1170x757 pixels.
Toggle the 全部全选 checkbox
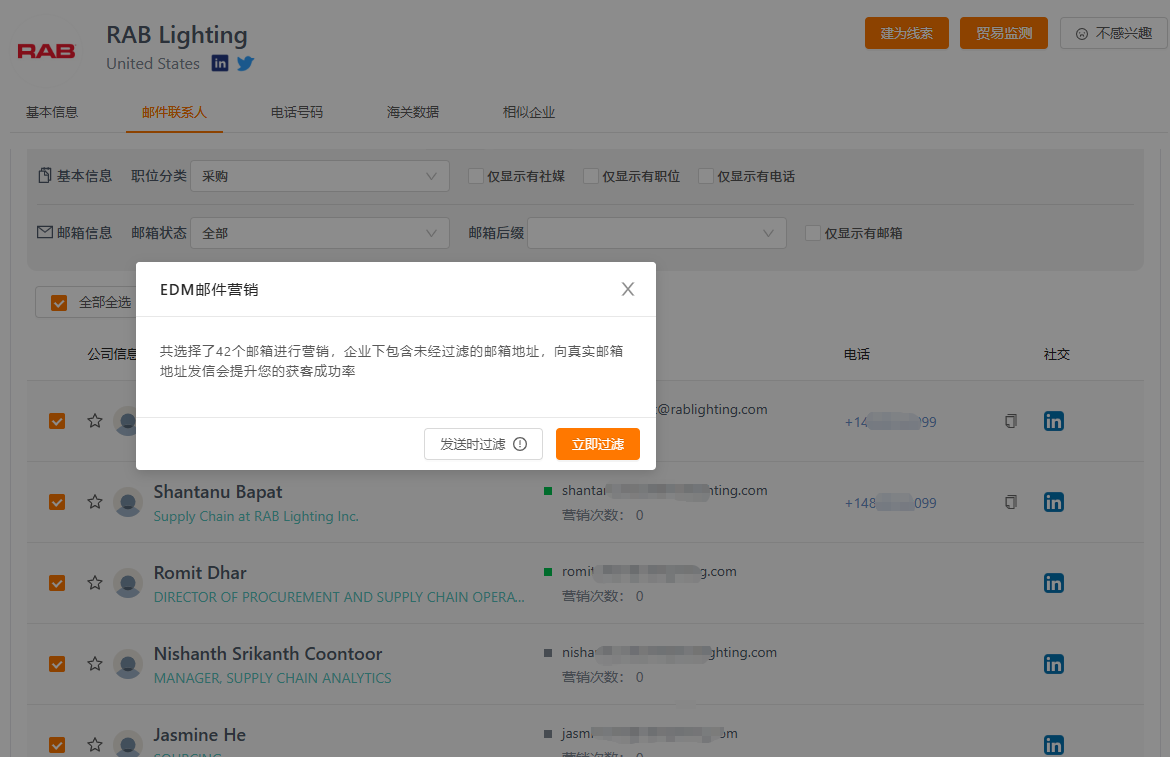(58, 303)
